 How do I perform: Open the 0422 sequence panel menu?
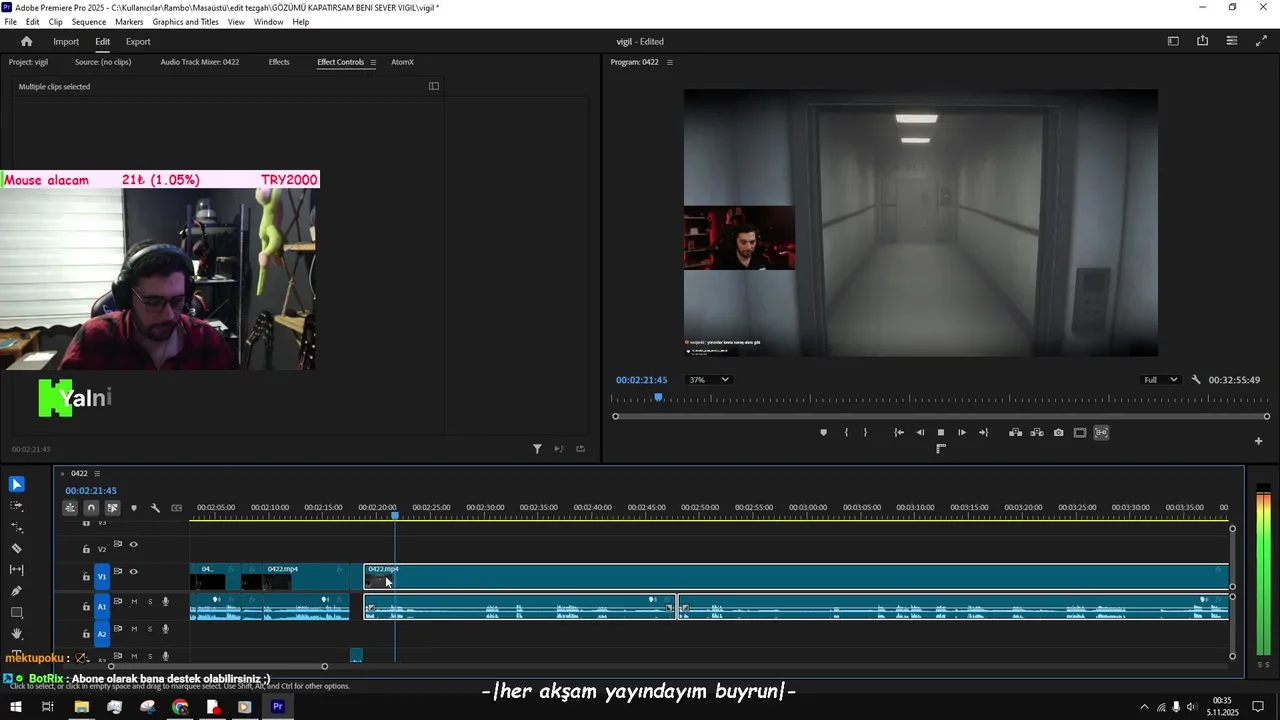[97, 473]
